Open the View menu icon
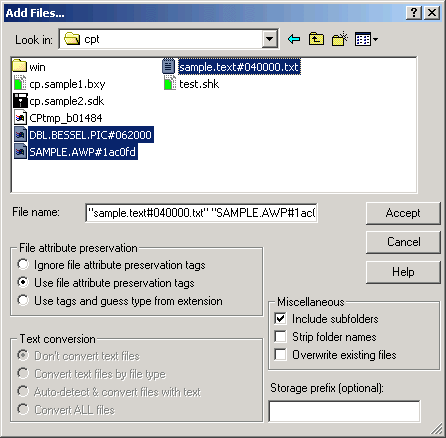 (366, 39)
